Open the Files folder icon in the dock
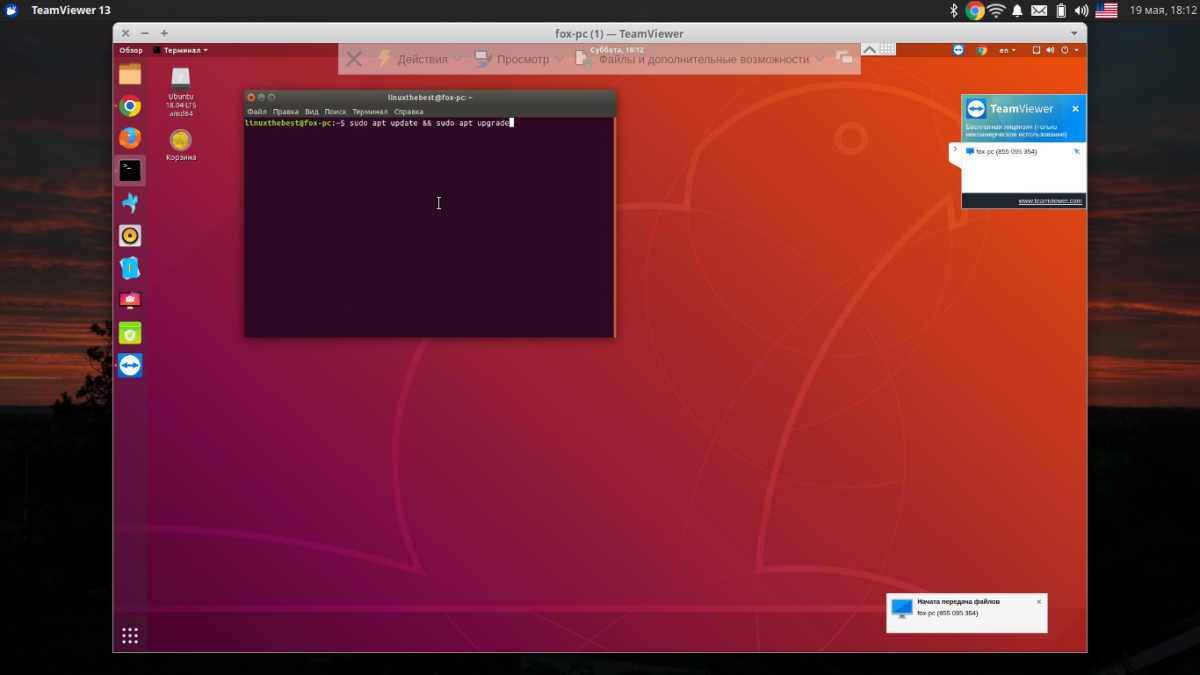The width and height of the screenshot is (1200, 675). (x=130, y=74)
